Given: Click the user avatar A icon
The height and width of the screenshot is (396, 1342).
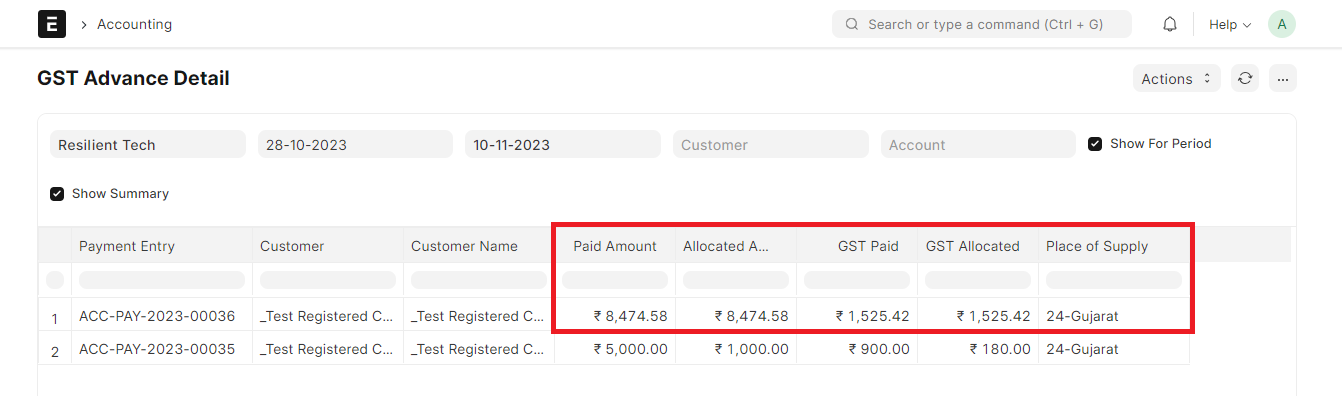Looking at the screenshot, I should [x=1282, y=24].
